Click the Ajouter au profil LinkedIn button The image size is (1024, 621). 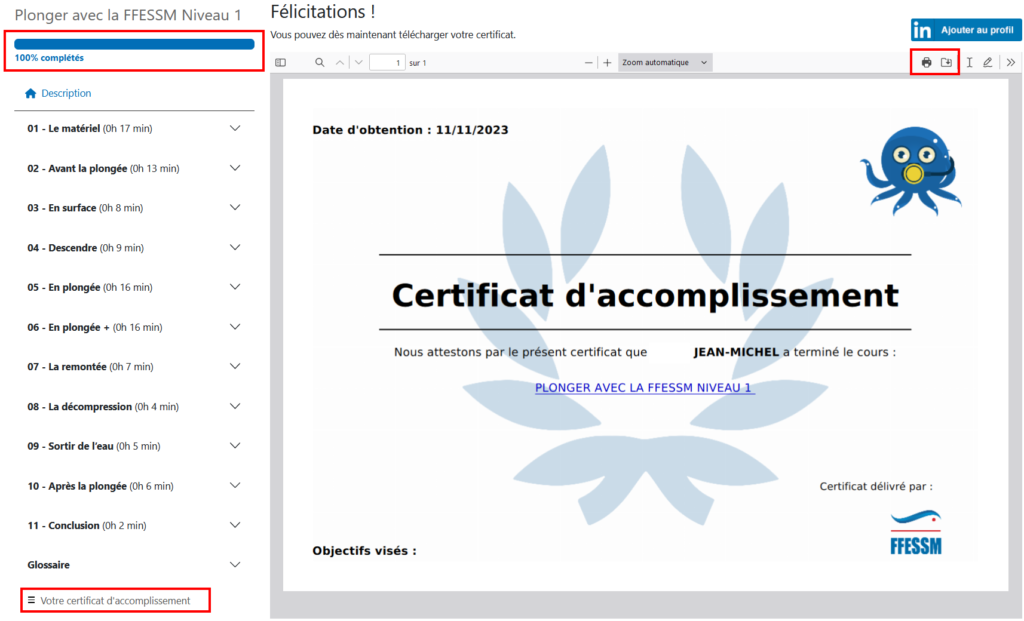coord(966,30)
